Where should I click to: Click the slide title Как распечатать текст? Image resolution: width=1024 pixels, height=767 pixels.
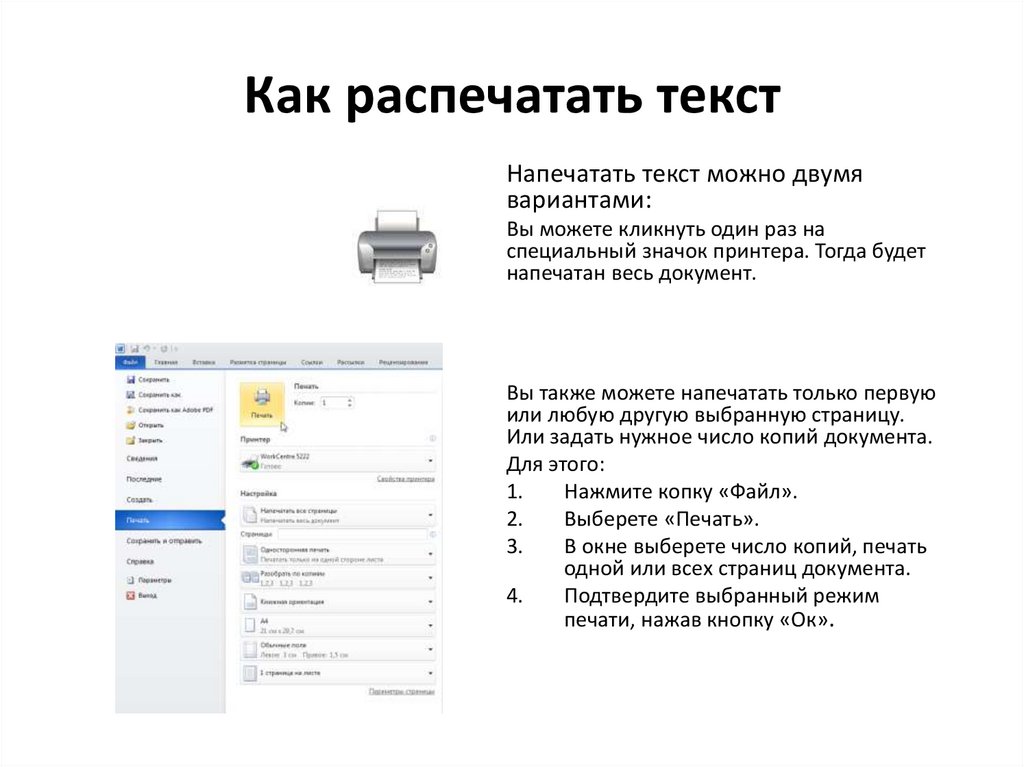tap(513, 96)
